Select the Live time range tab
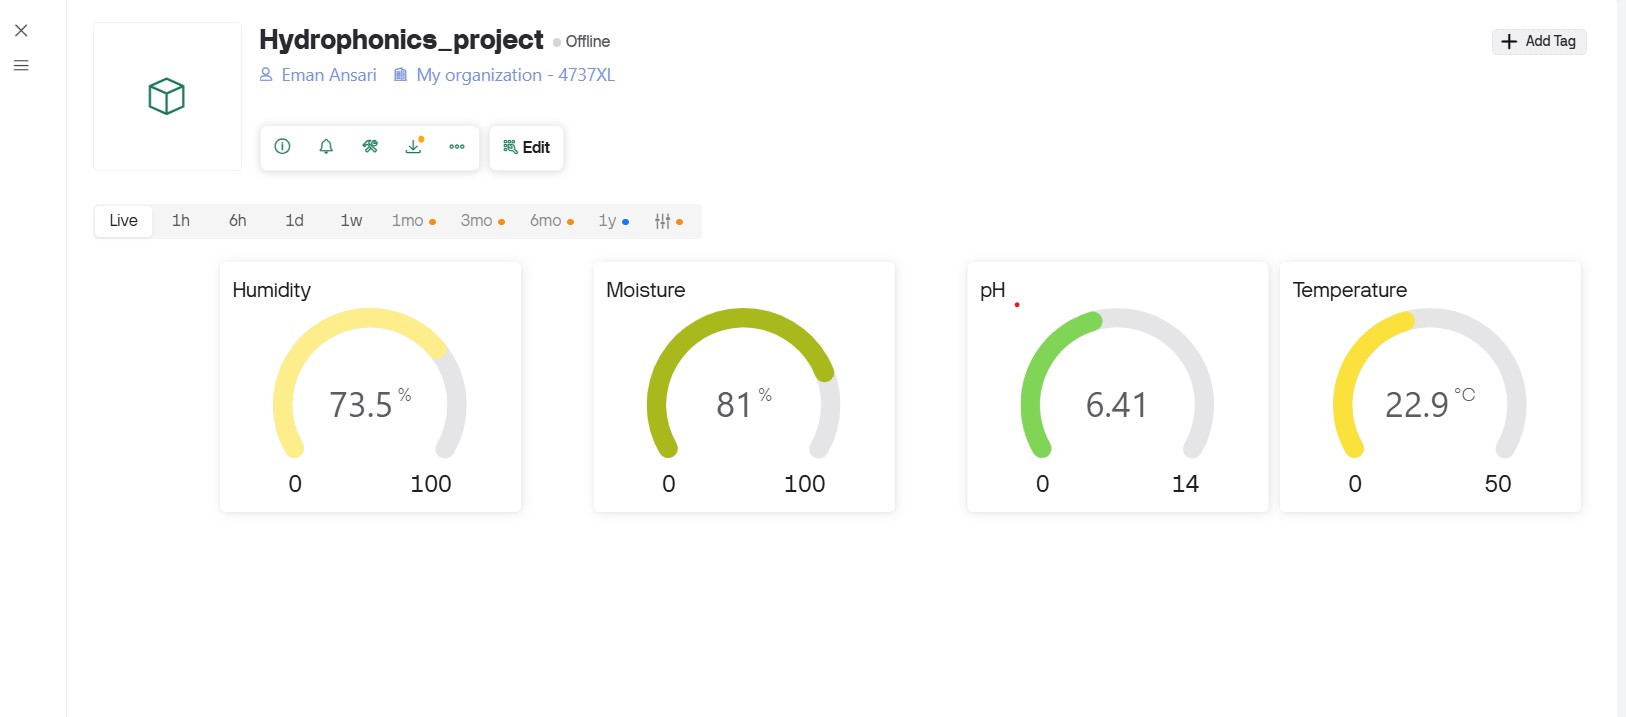The image size is (1626, 717). click(x=124, y=221)
